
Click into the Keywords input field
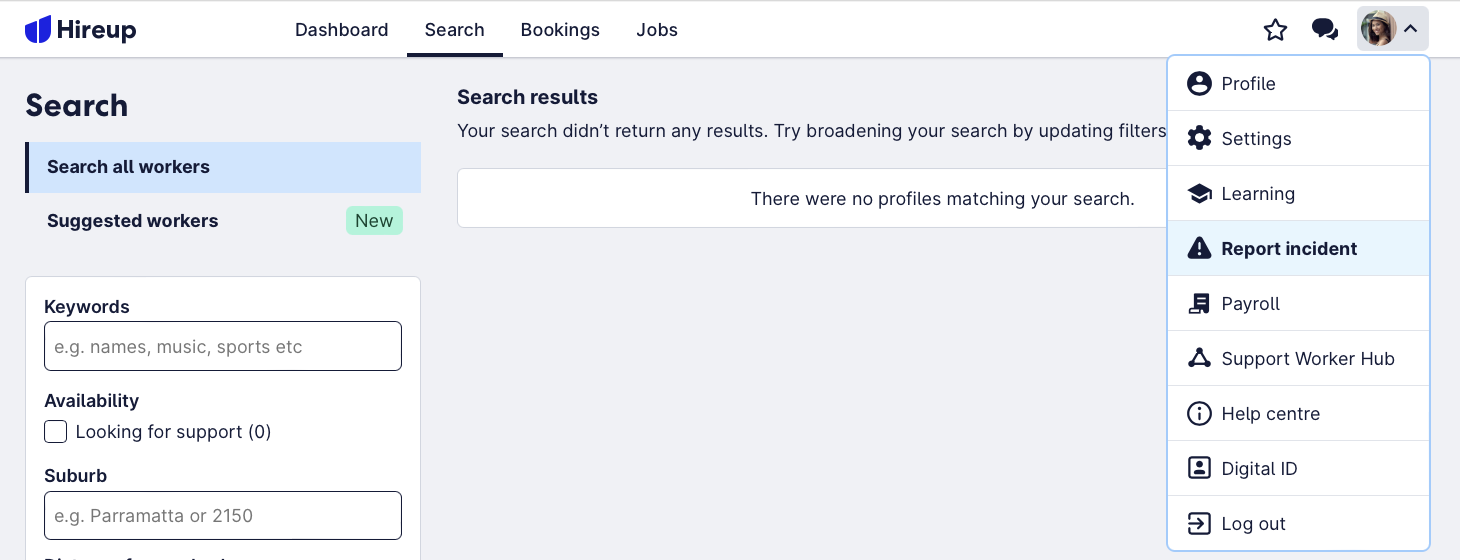click(x=223, y=346)
